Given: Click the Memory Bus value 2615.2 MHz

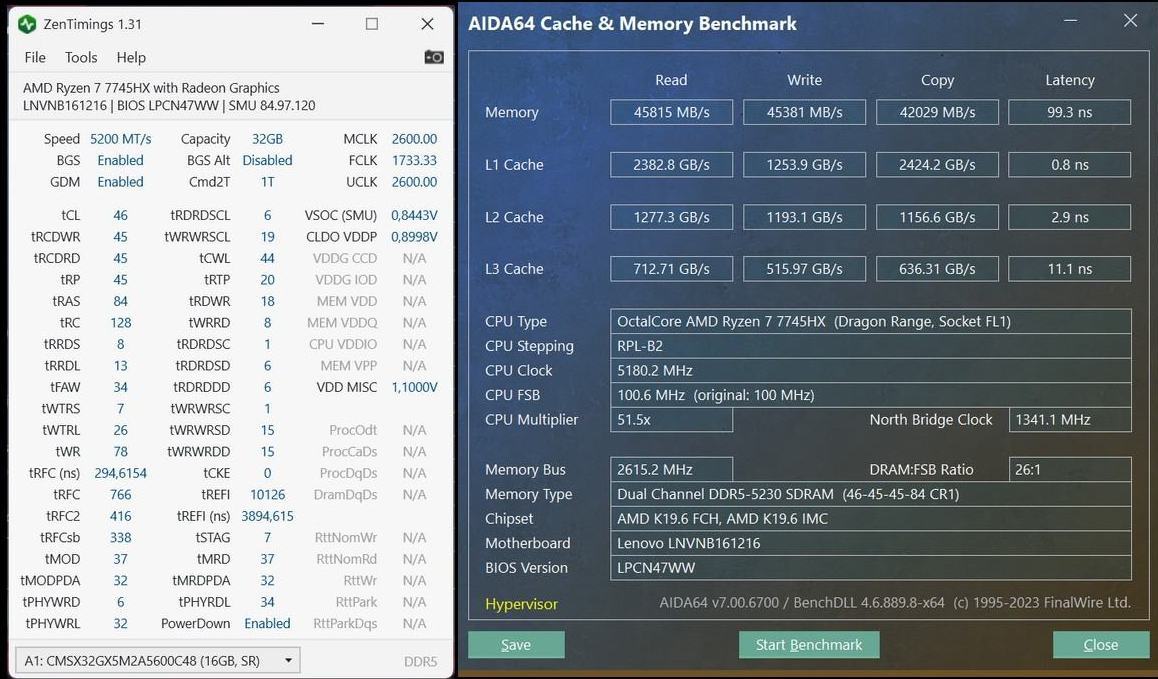Looking at the screenshot, I should (x=671, y=469).
